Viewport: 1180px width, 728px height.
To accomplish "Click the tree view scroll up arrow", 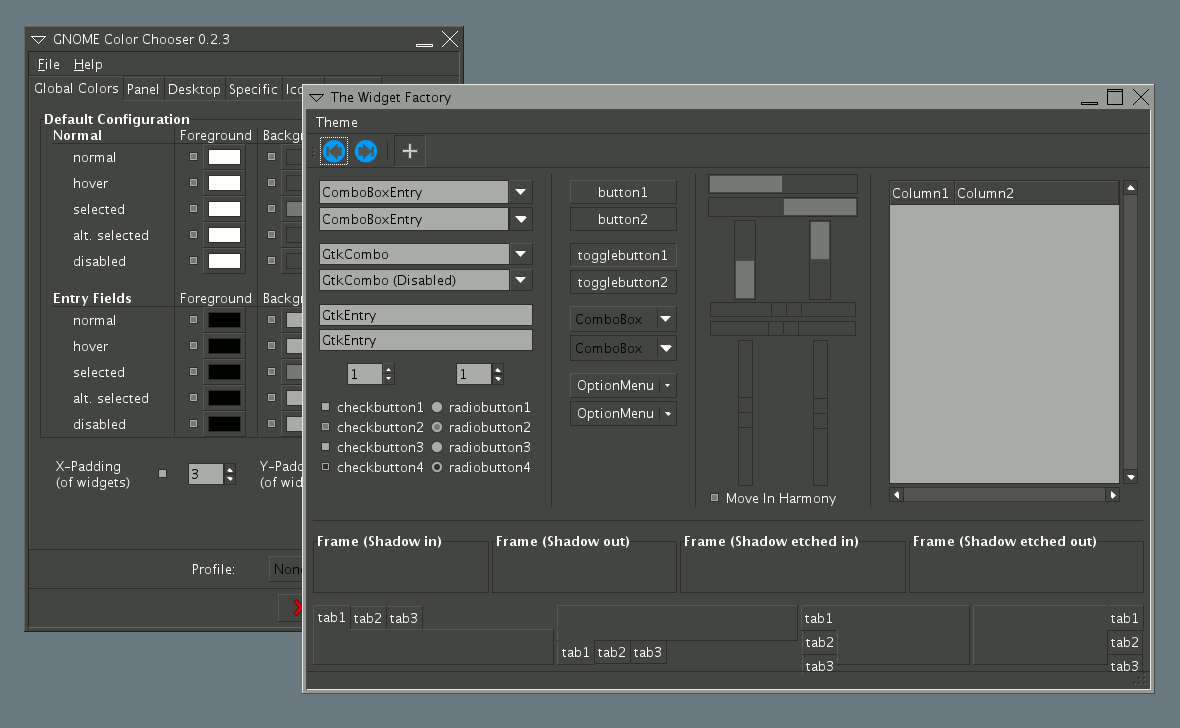I will pos(1130,187).
